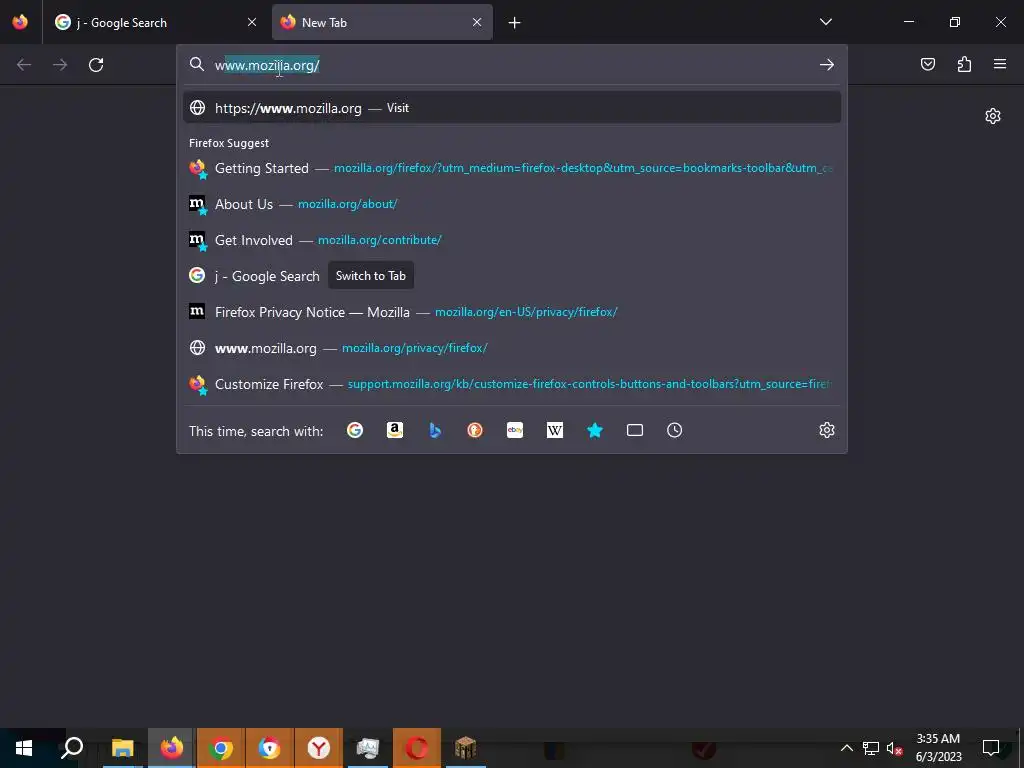Search this time with Google
Viewport: 1024px width, 768px height.
tap(355, 430)
